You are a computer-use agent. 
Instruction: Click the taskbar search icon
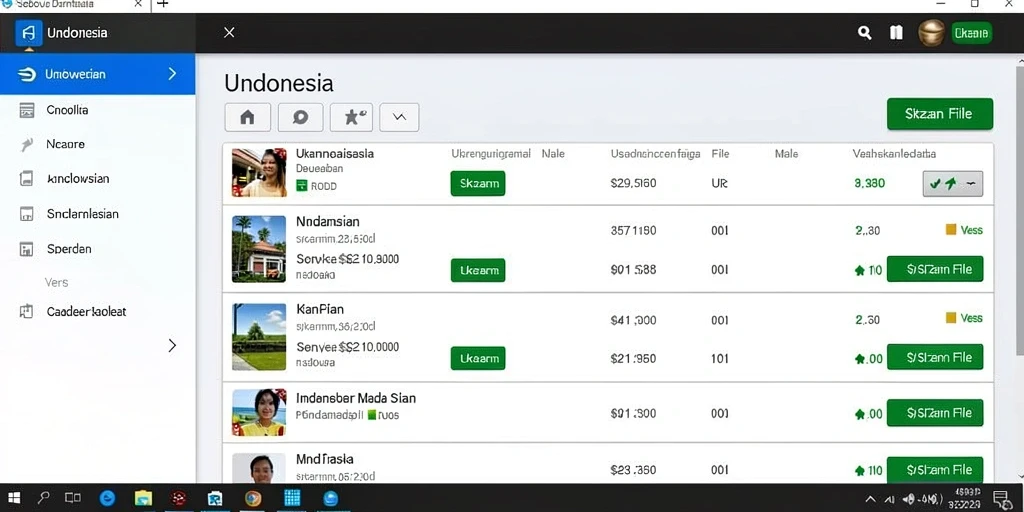click(44, 498)
